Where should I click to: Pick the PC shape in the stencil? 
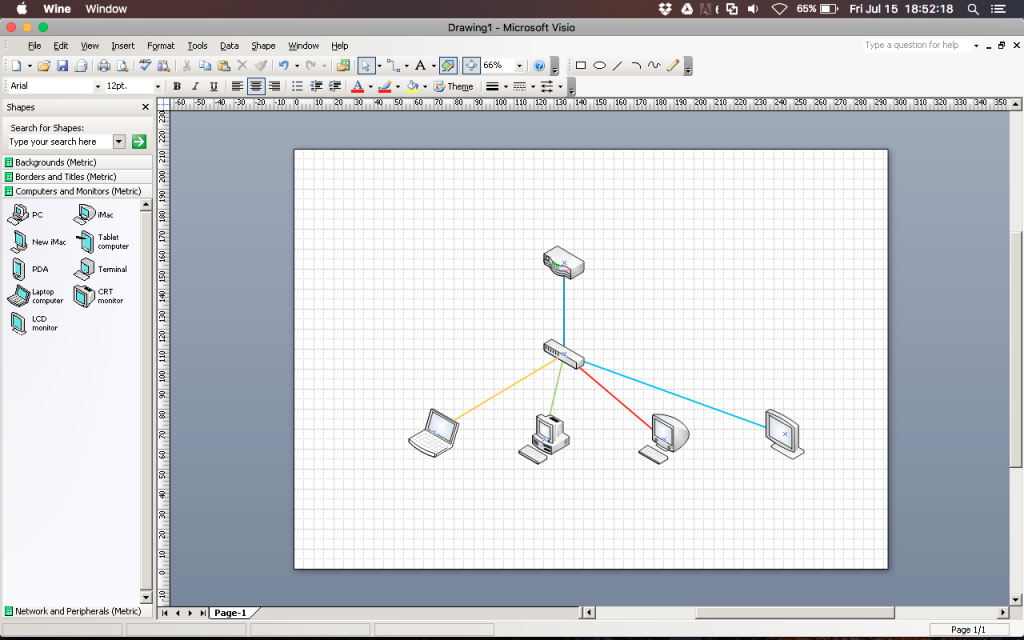pos(26,214)
